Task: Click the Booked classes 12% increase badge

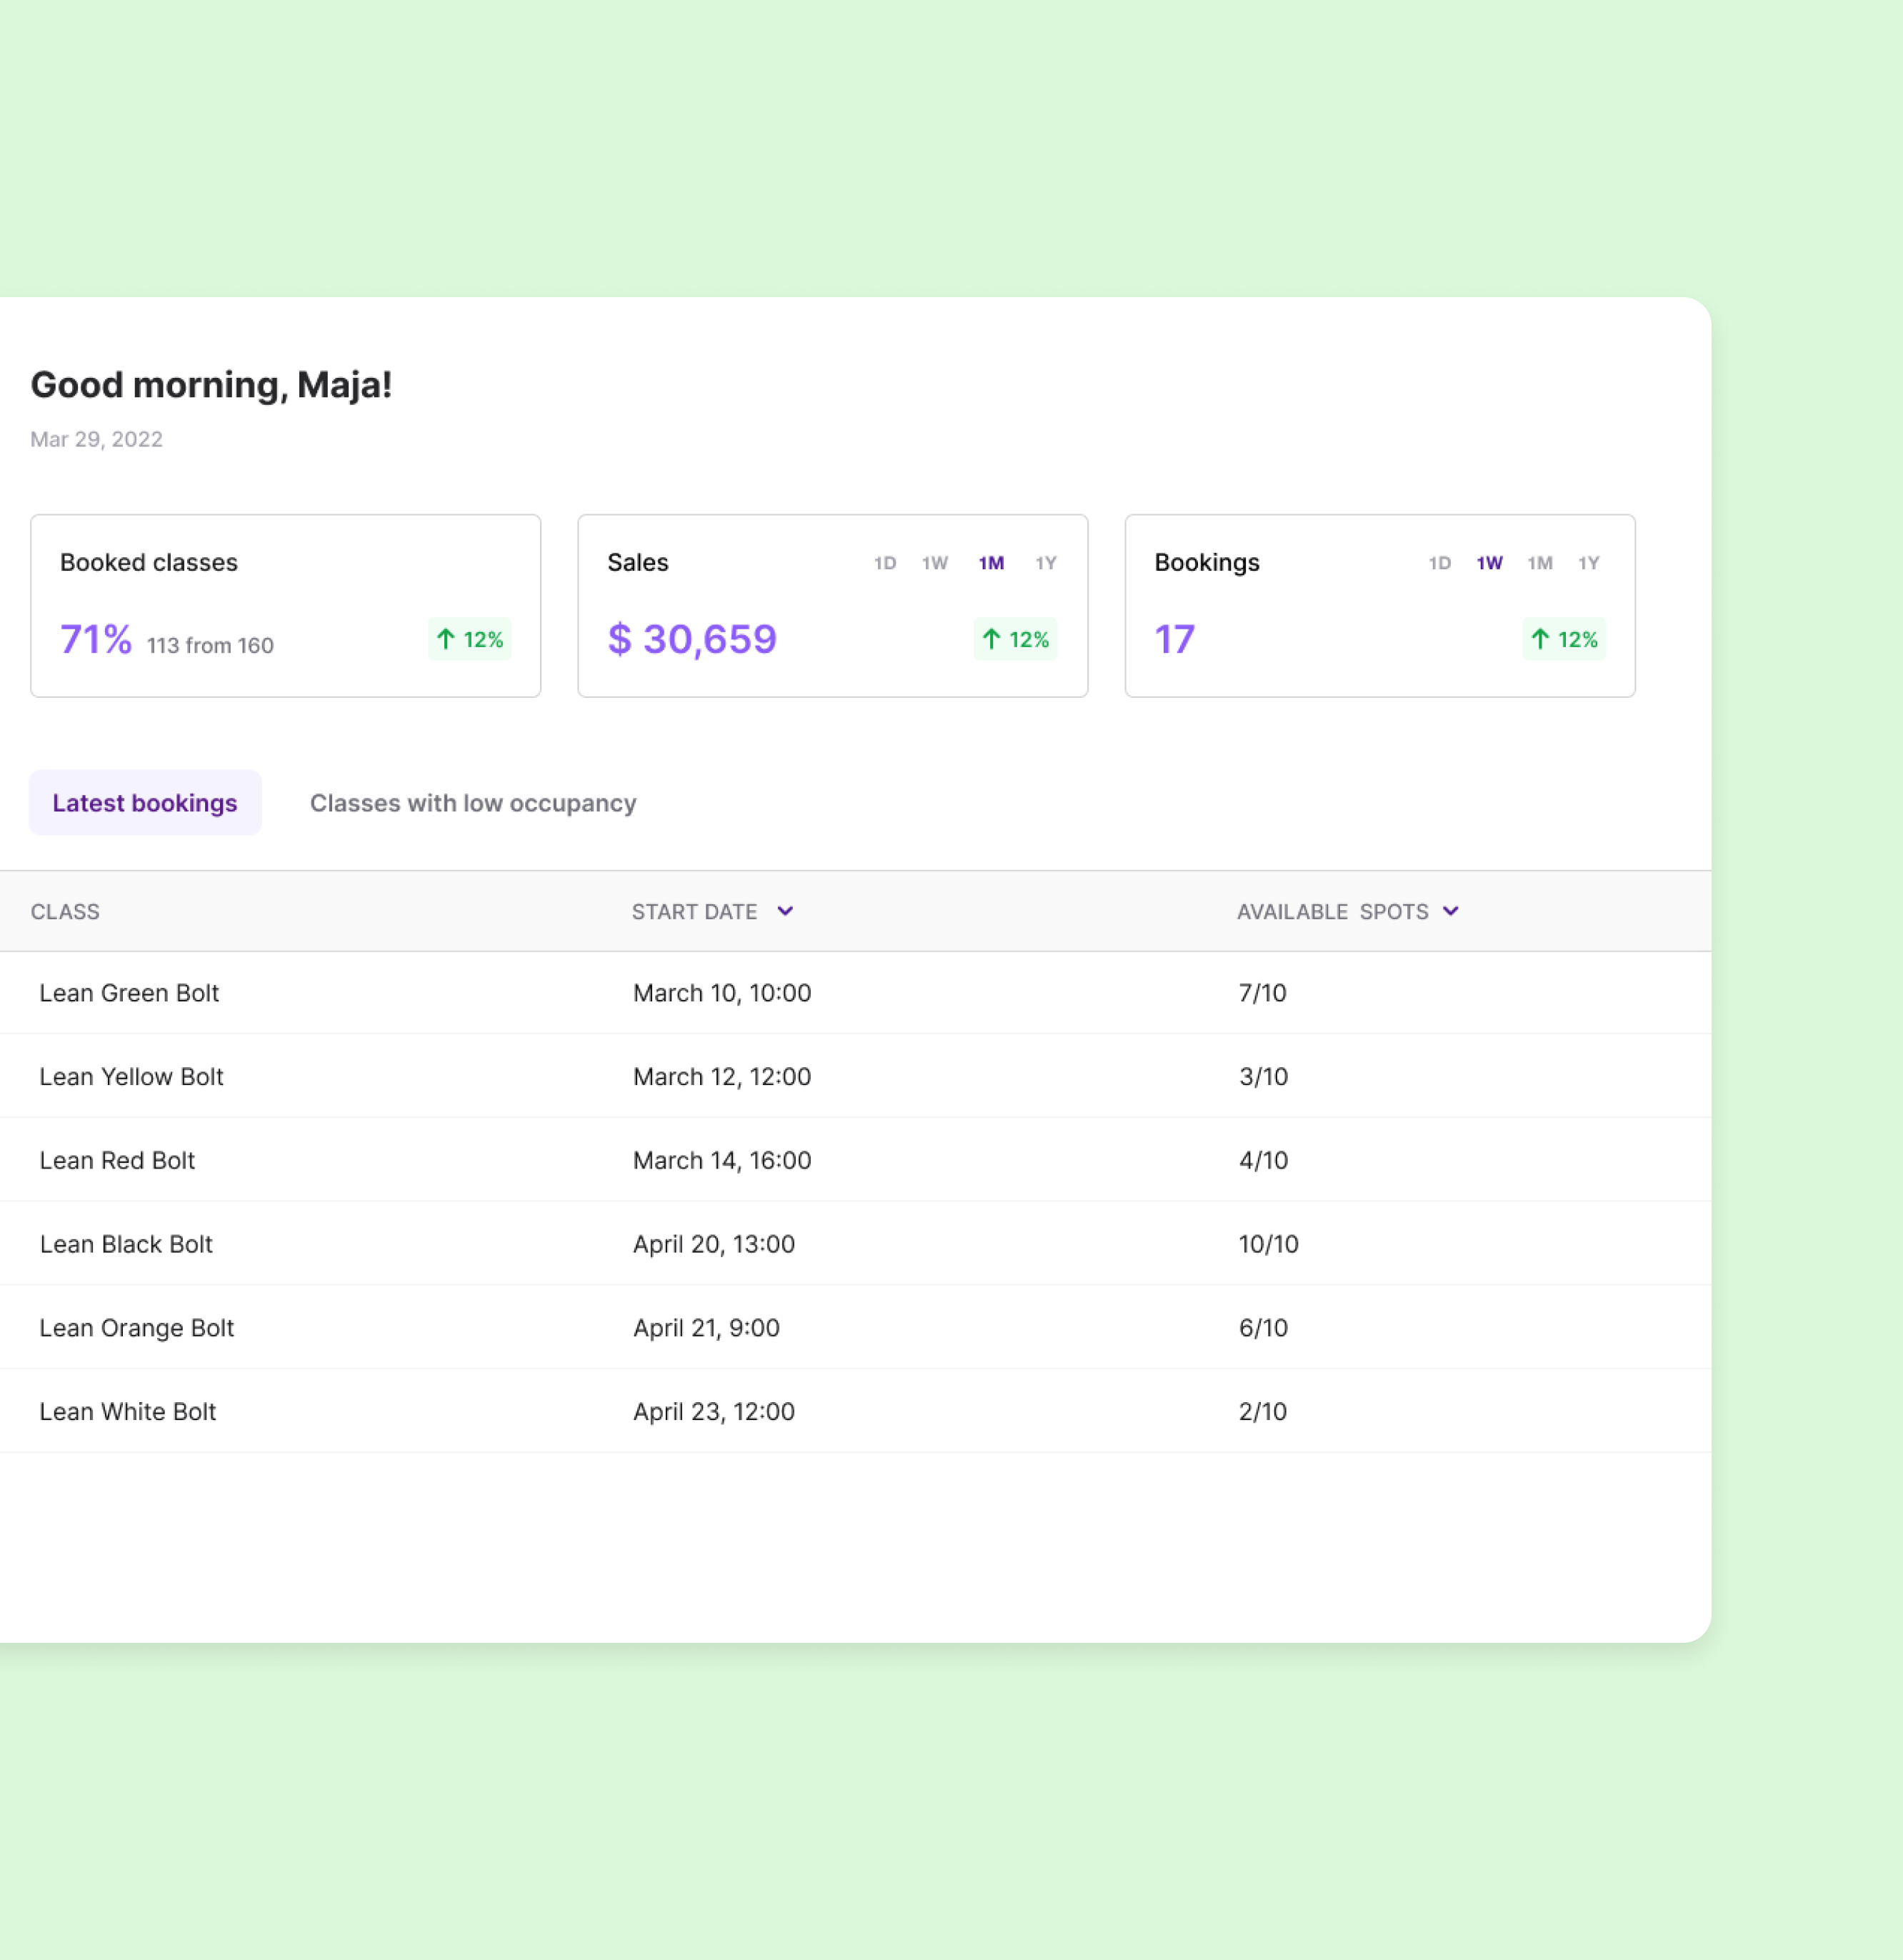Action: [x=469, y=639]
